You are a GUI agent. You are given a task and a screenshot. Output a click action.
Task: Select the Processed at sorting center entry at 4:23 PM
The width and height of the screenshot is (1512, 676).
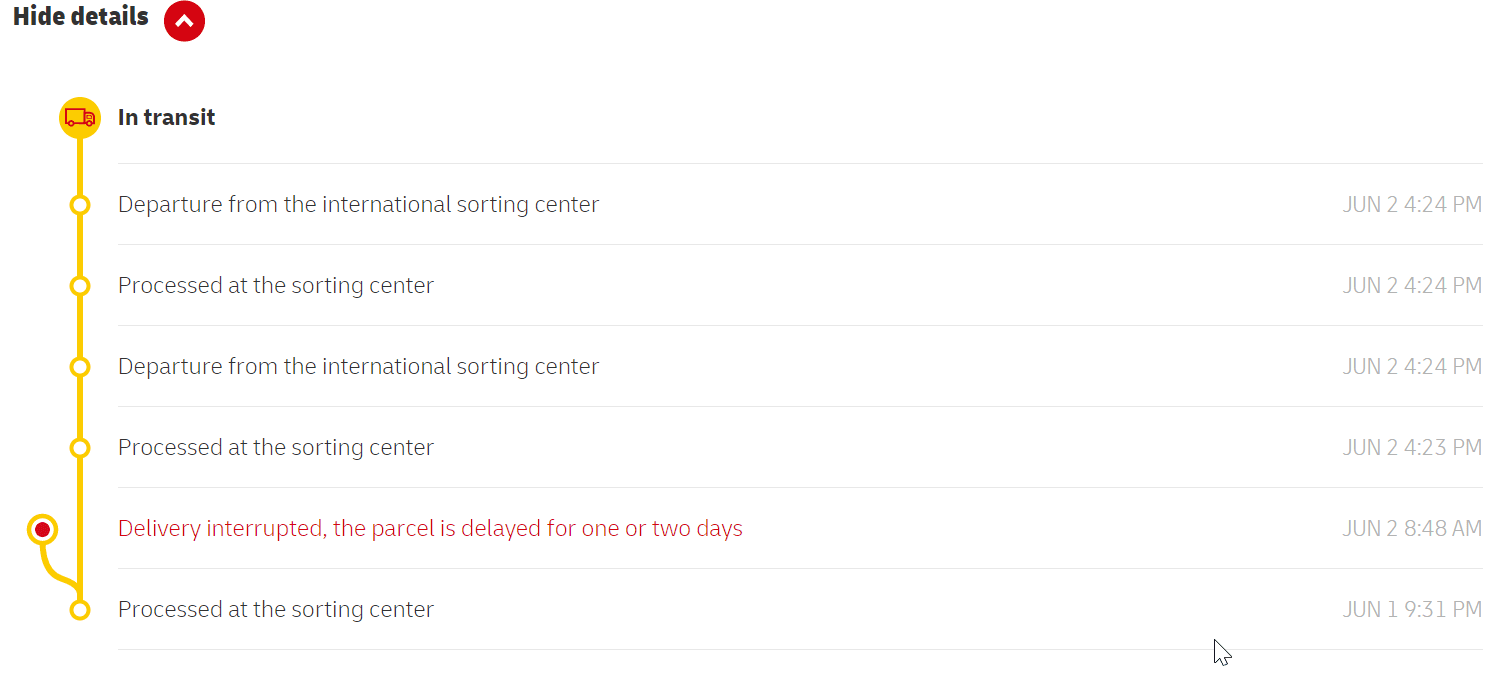pos(276,447)
